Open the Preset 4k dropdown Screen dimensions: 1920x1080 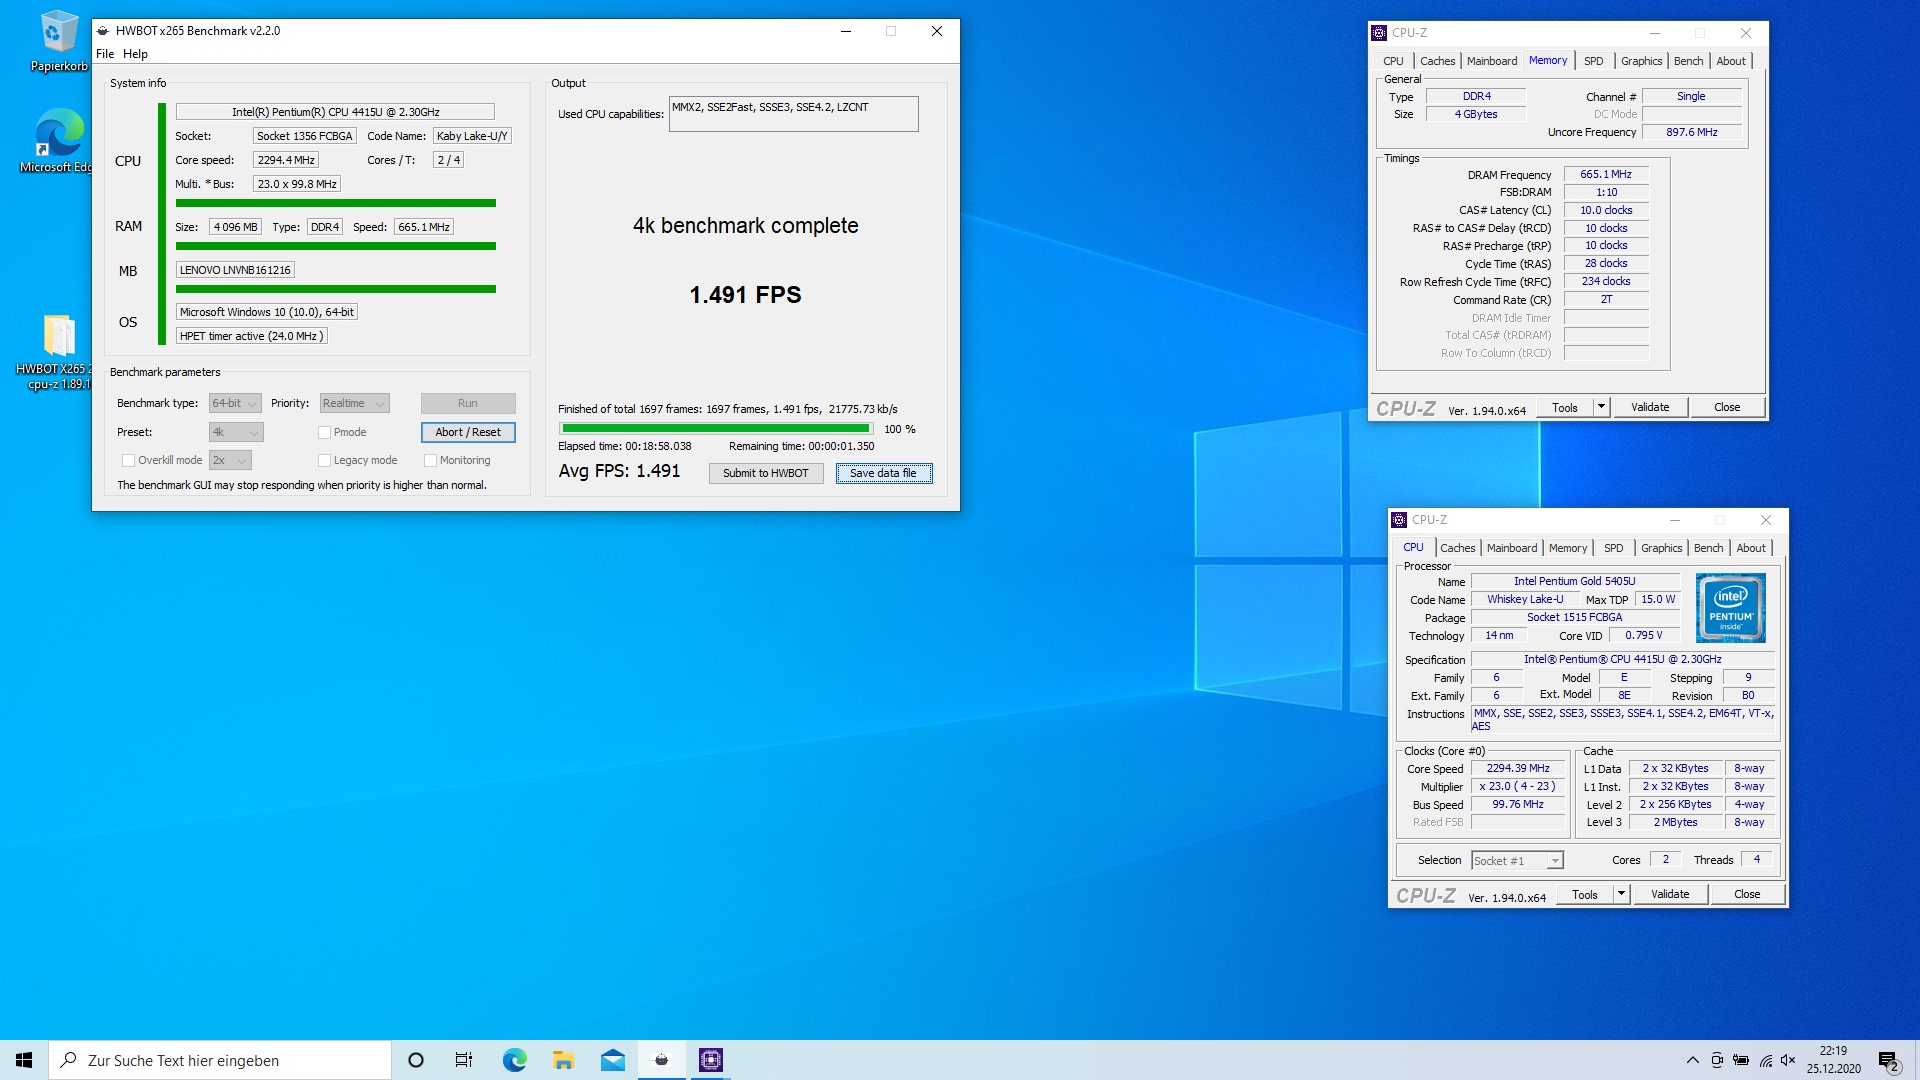[236, 432]
